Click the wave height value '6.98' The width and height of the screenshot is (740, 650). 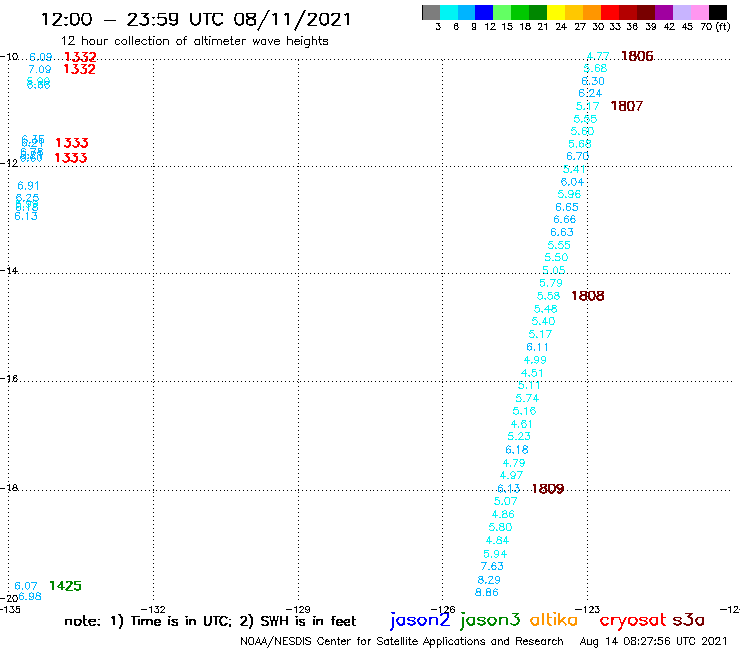coord(30,596)
